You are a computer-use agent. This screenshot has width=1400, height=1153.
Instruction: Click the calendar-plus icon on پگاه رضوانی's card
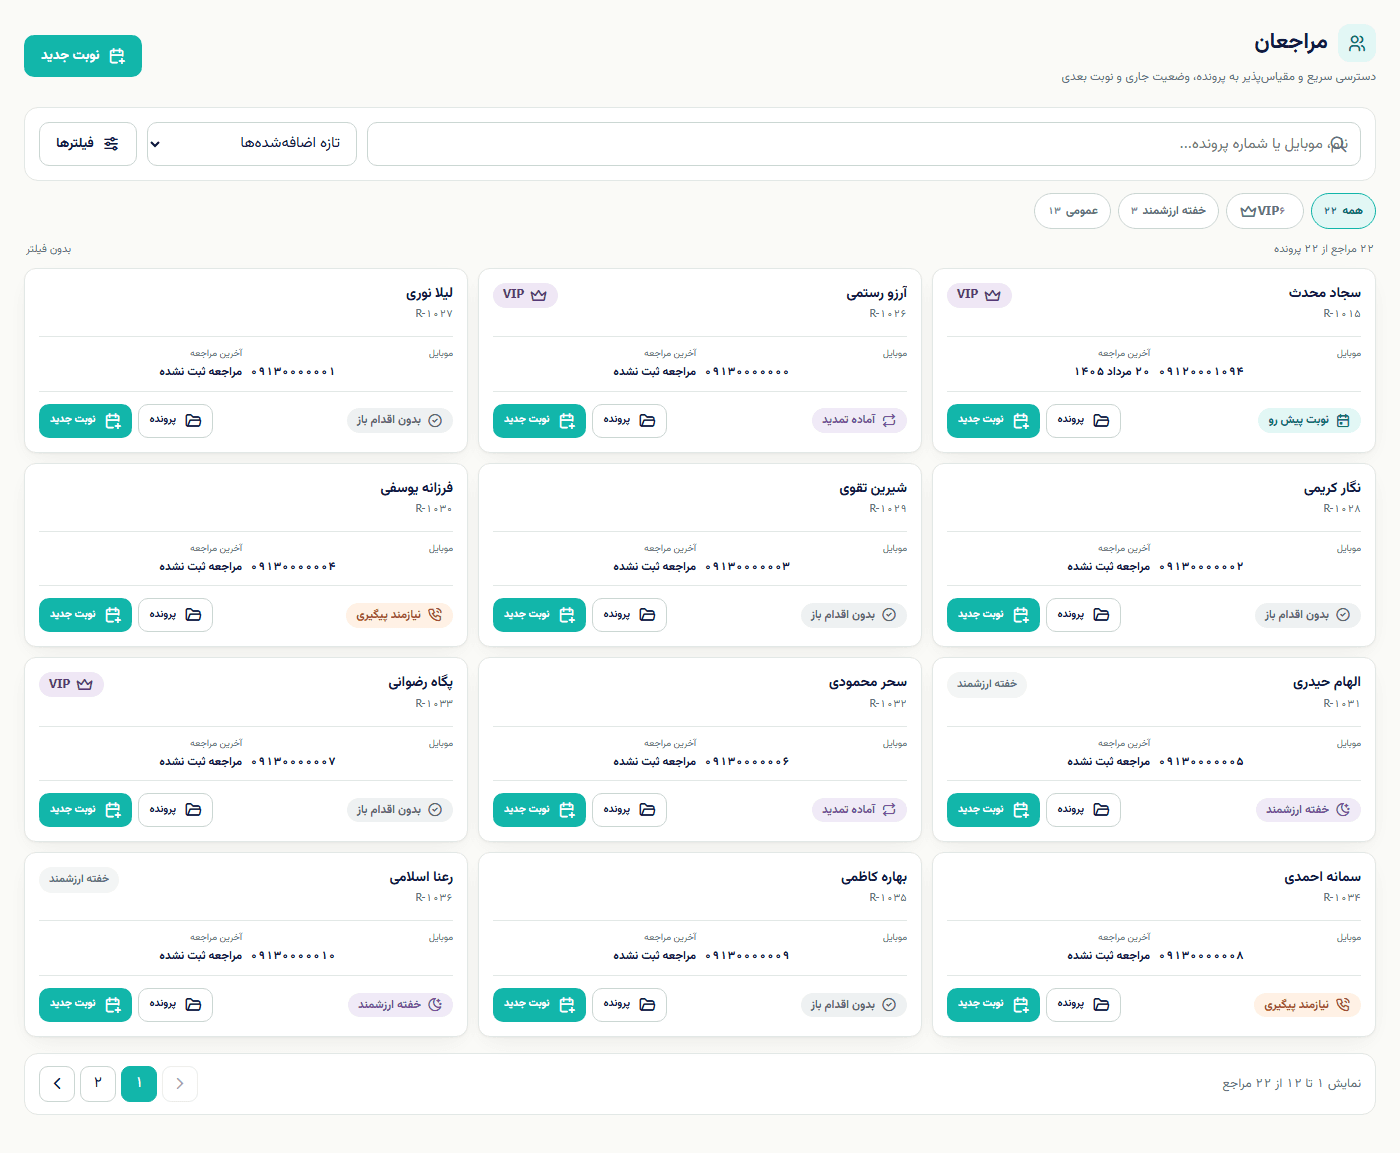click(x=113, y=810)
